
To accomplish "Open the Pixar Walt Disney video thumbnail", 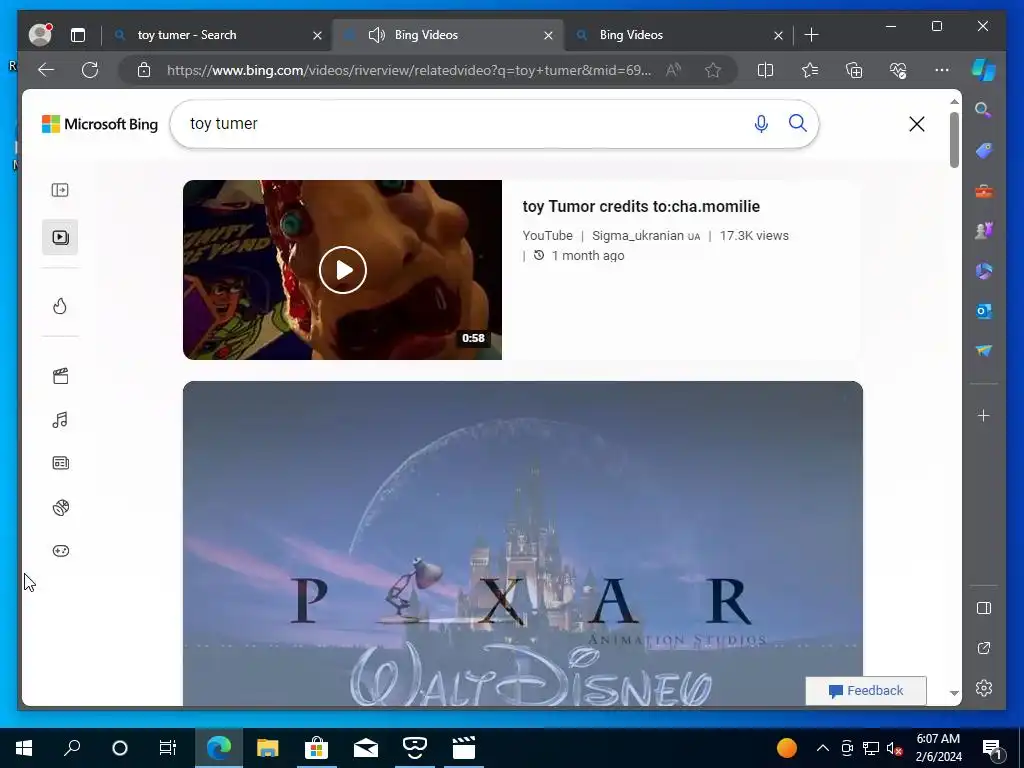I will pyautogui.click(x=522, y=543).
